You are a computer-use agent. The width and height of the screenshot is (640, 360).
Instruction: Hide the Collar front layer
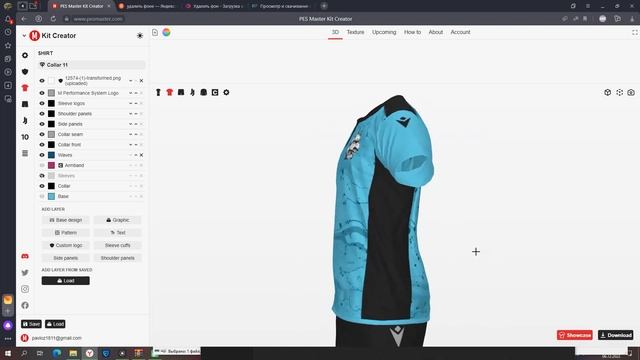coord(42,144)
